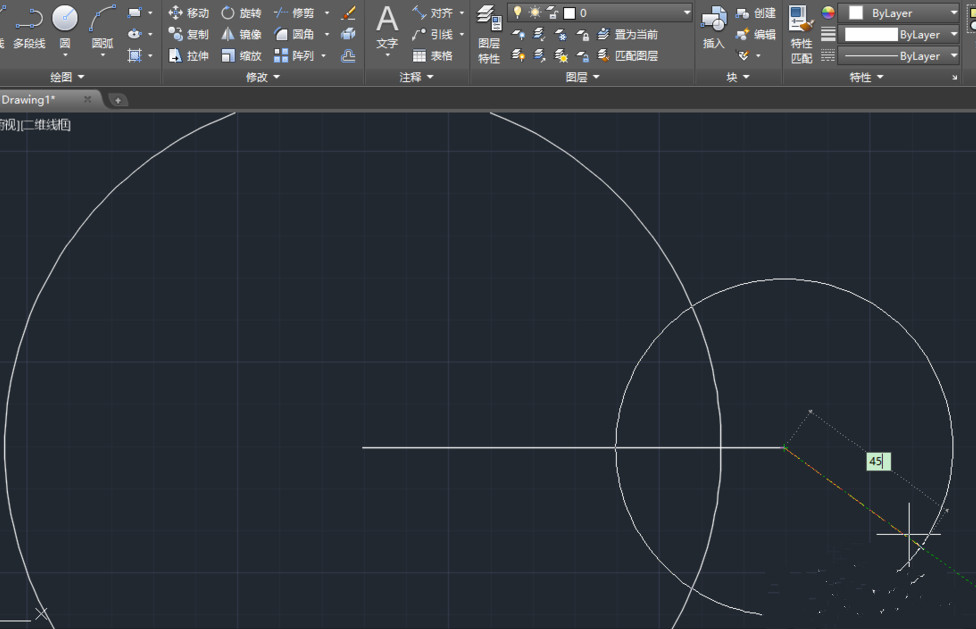The width and height of the screenshot is (976, 629).
Task: Click the layer Unlock icon with open padlock
Action: pos(582,56)
